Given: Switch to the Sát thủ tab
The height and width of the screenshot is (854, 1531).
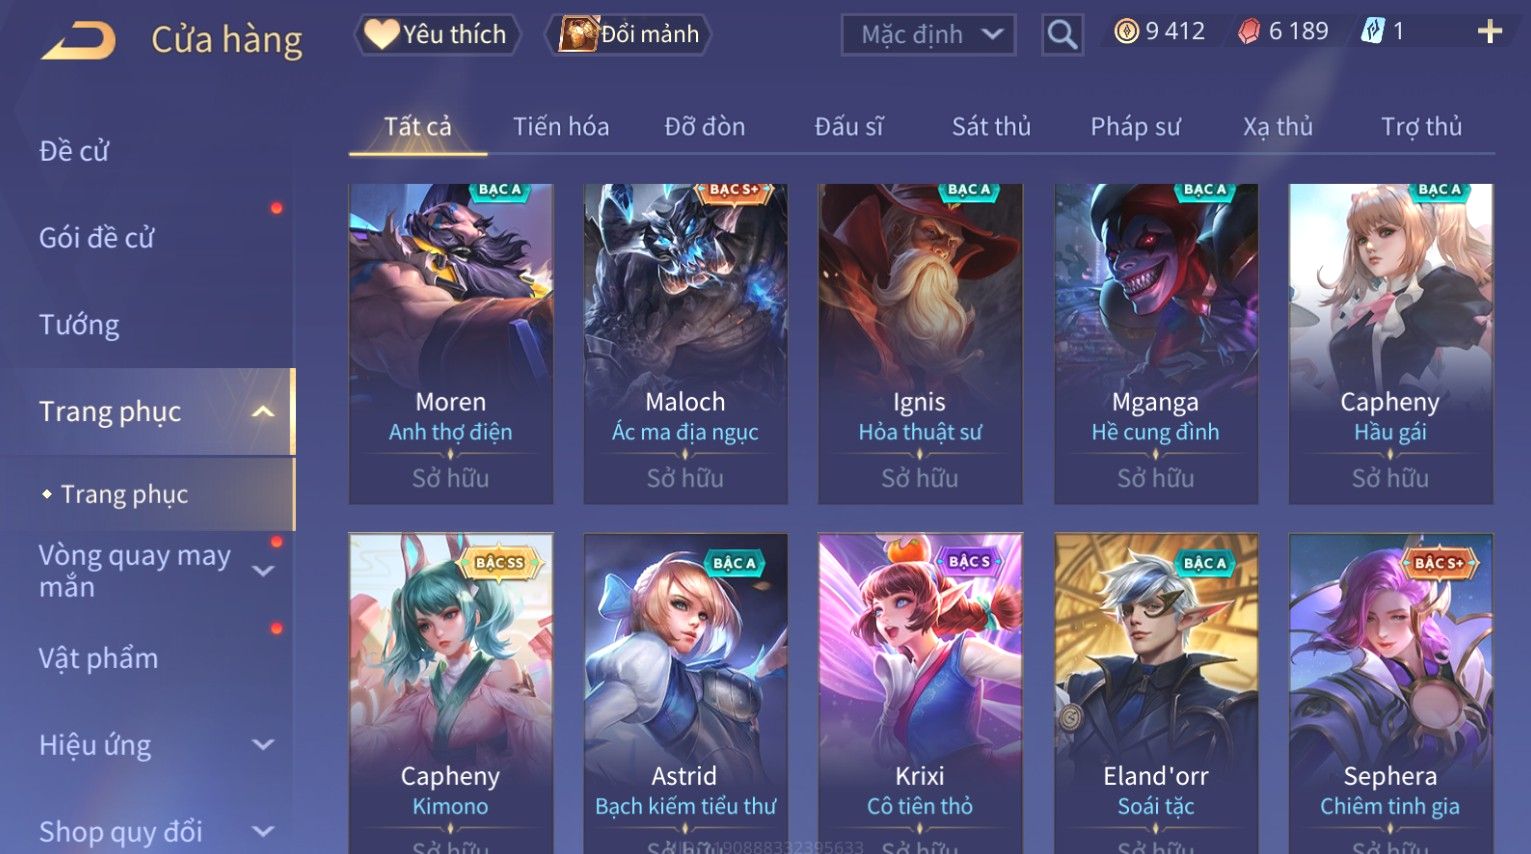Looking at the screenshot, I should click(991, 127).
